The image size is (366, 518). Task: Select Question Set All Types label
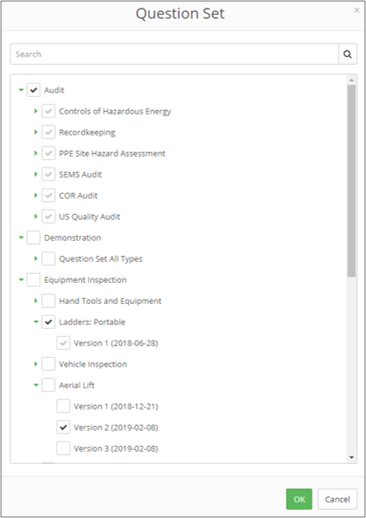coord(101,259)
